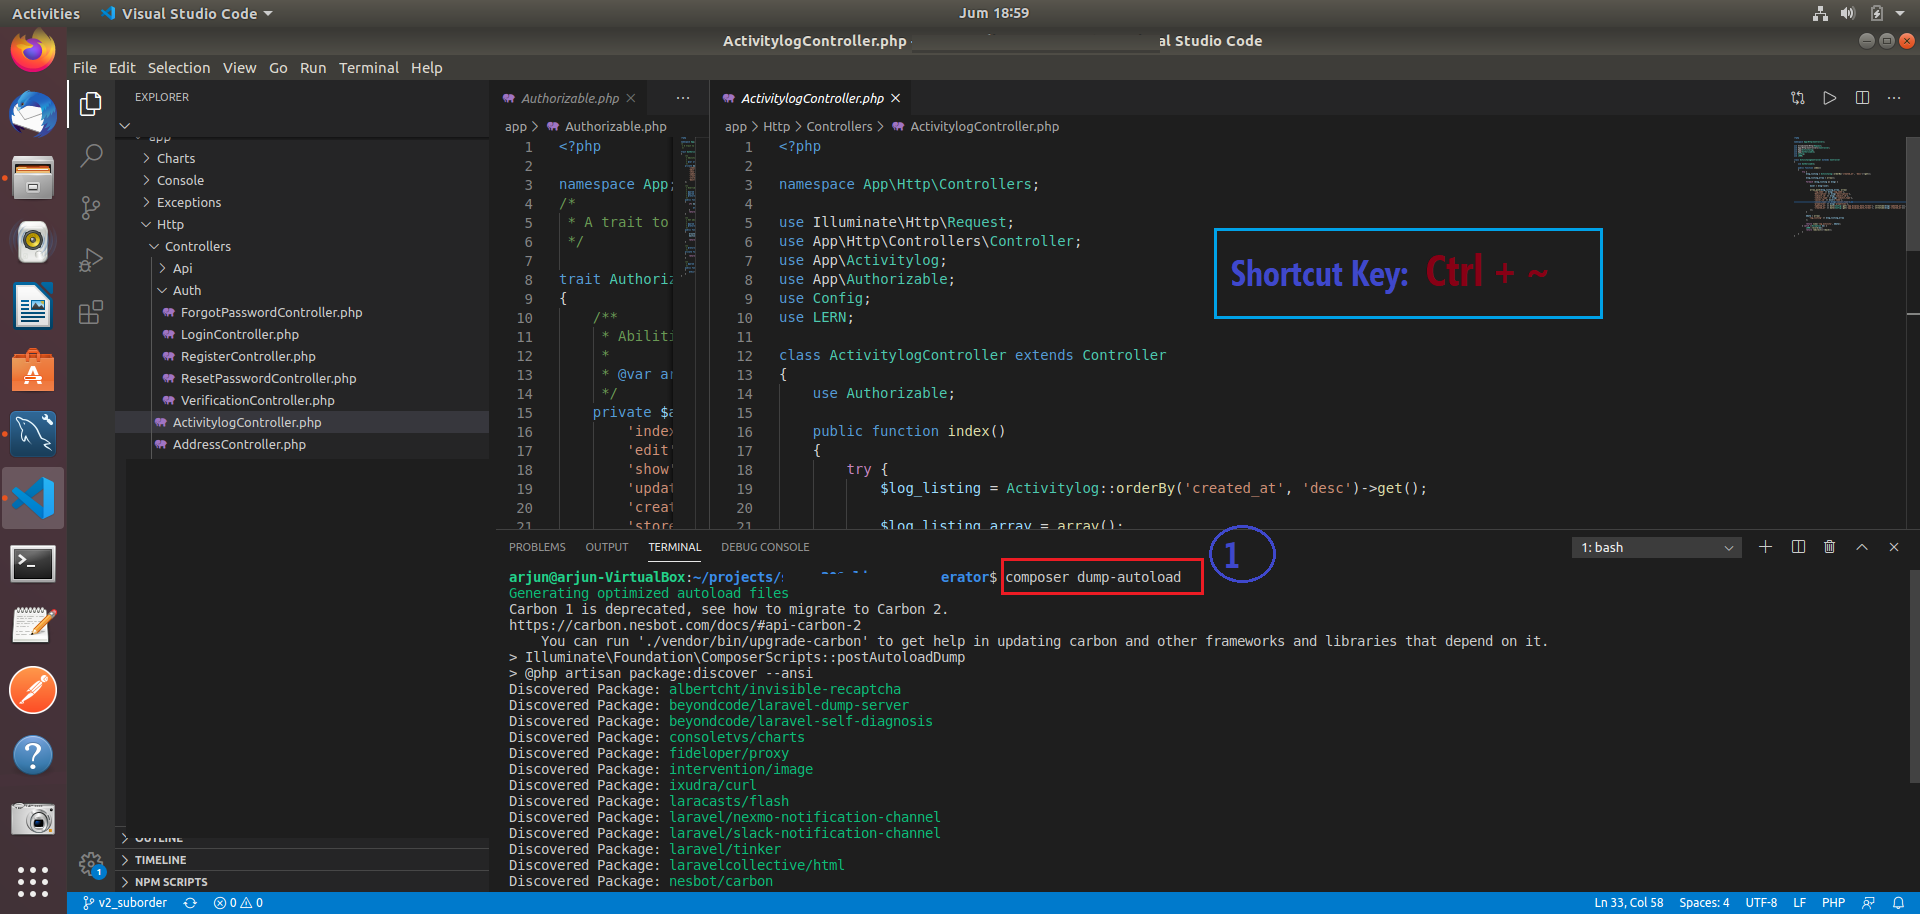Open the Terminal menu

[x=369, y=68]
